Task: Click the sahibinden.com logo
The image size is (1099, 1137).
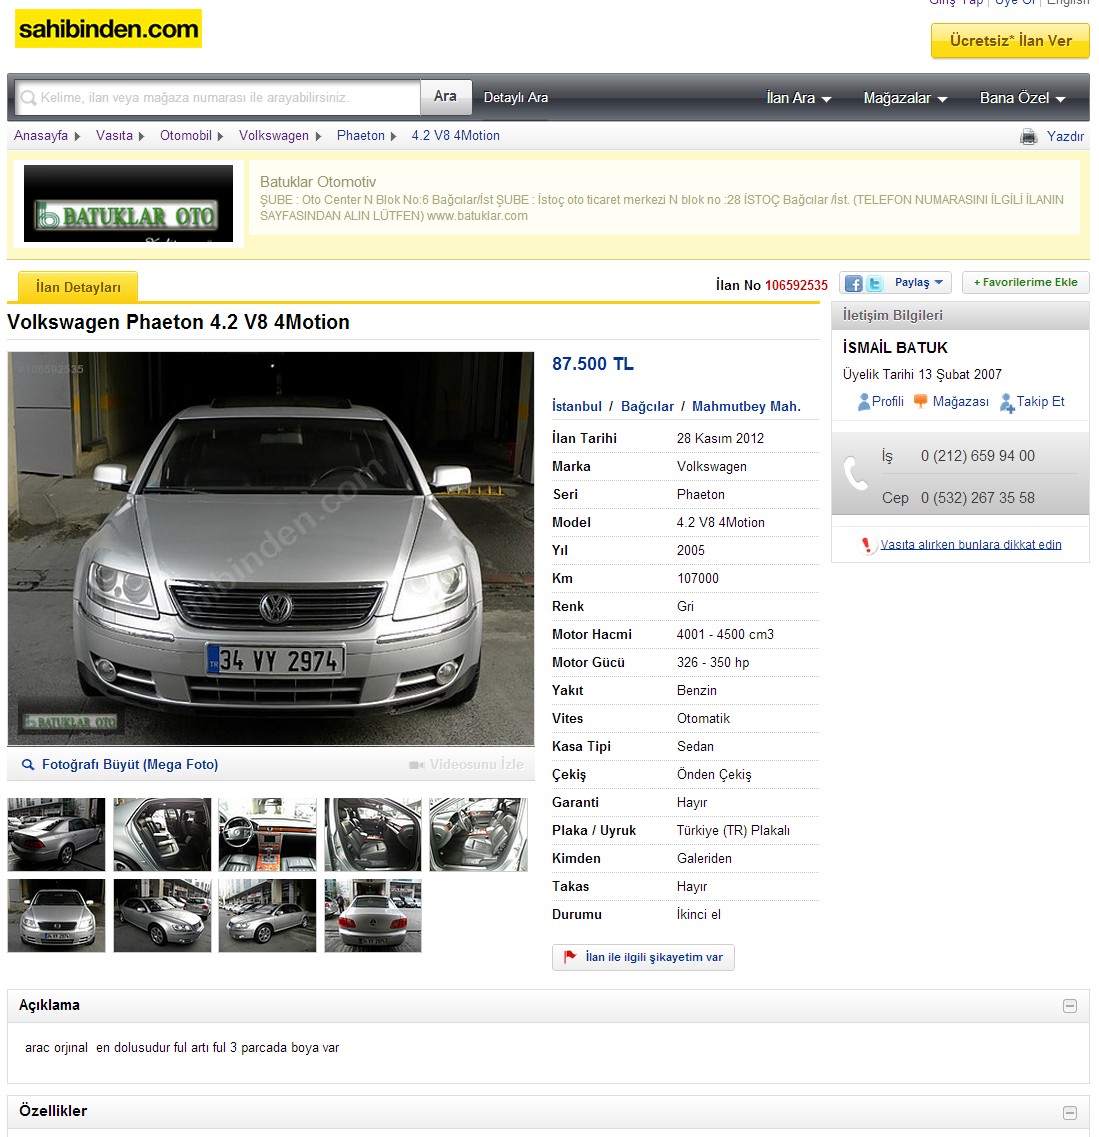Action: coord(108,29)
